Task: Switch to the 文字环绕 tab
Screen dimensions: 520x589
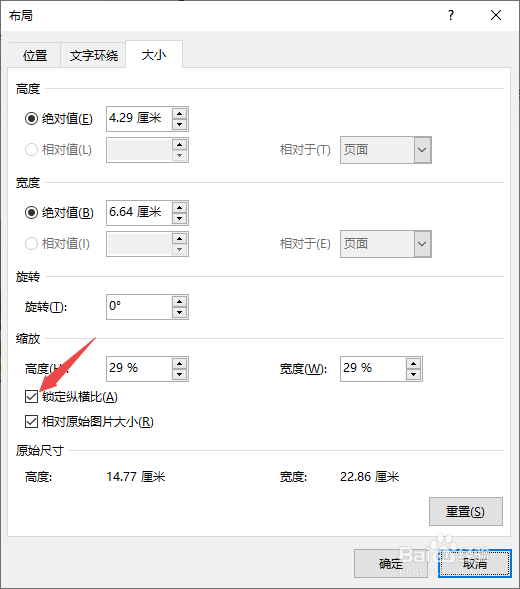Action: pyautogui.click(x=93, y=55)
